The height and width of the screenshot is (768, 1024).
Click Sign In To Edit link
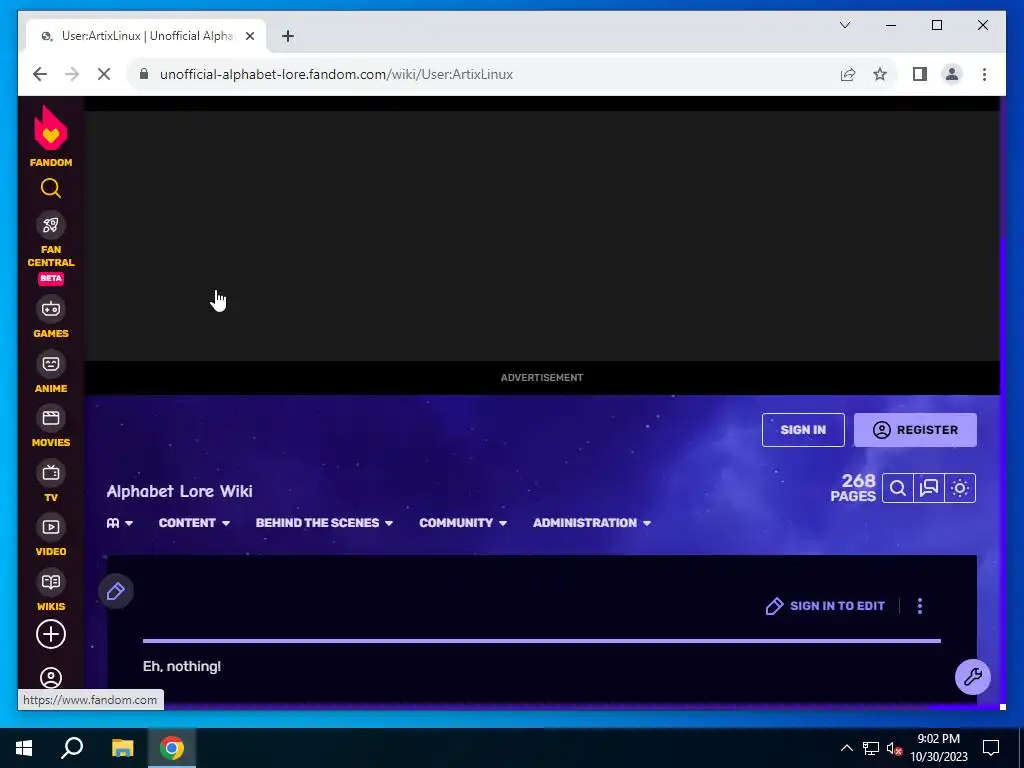click(x=825, y=606)
